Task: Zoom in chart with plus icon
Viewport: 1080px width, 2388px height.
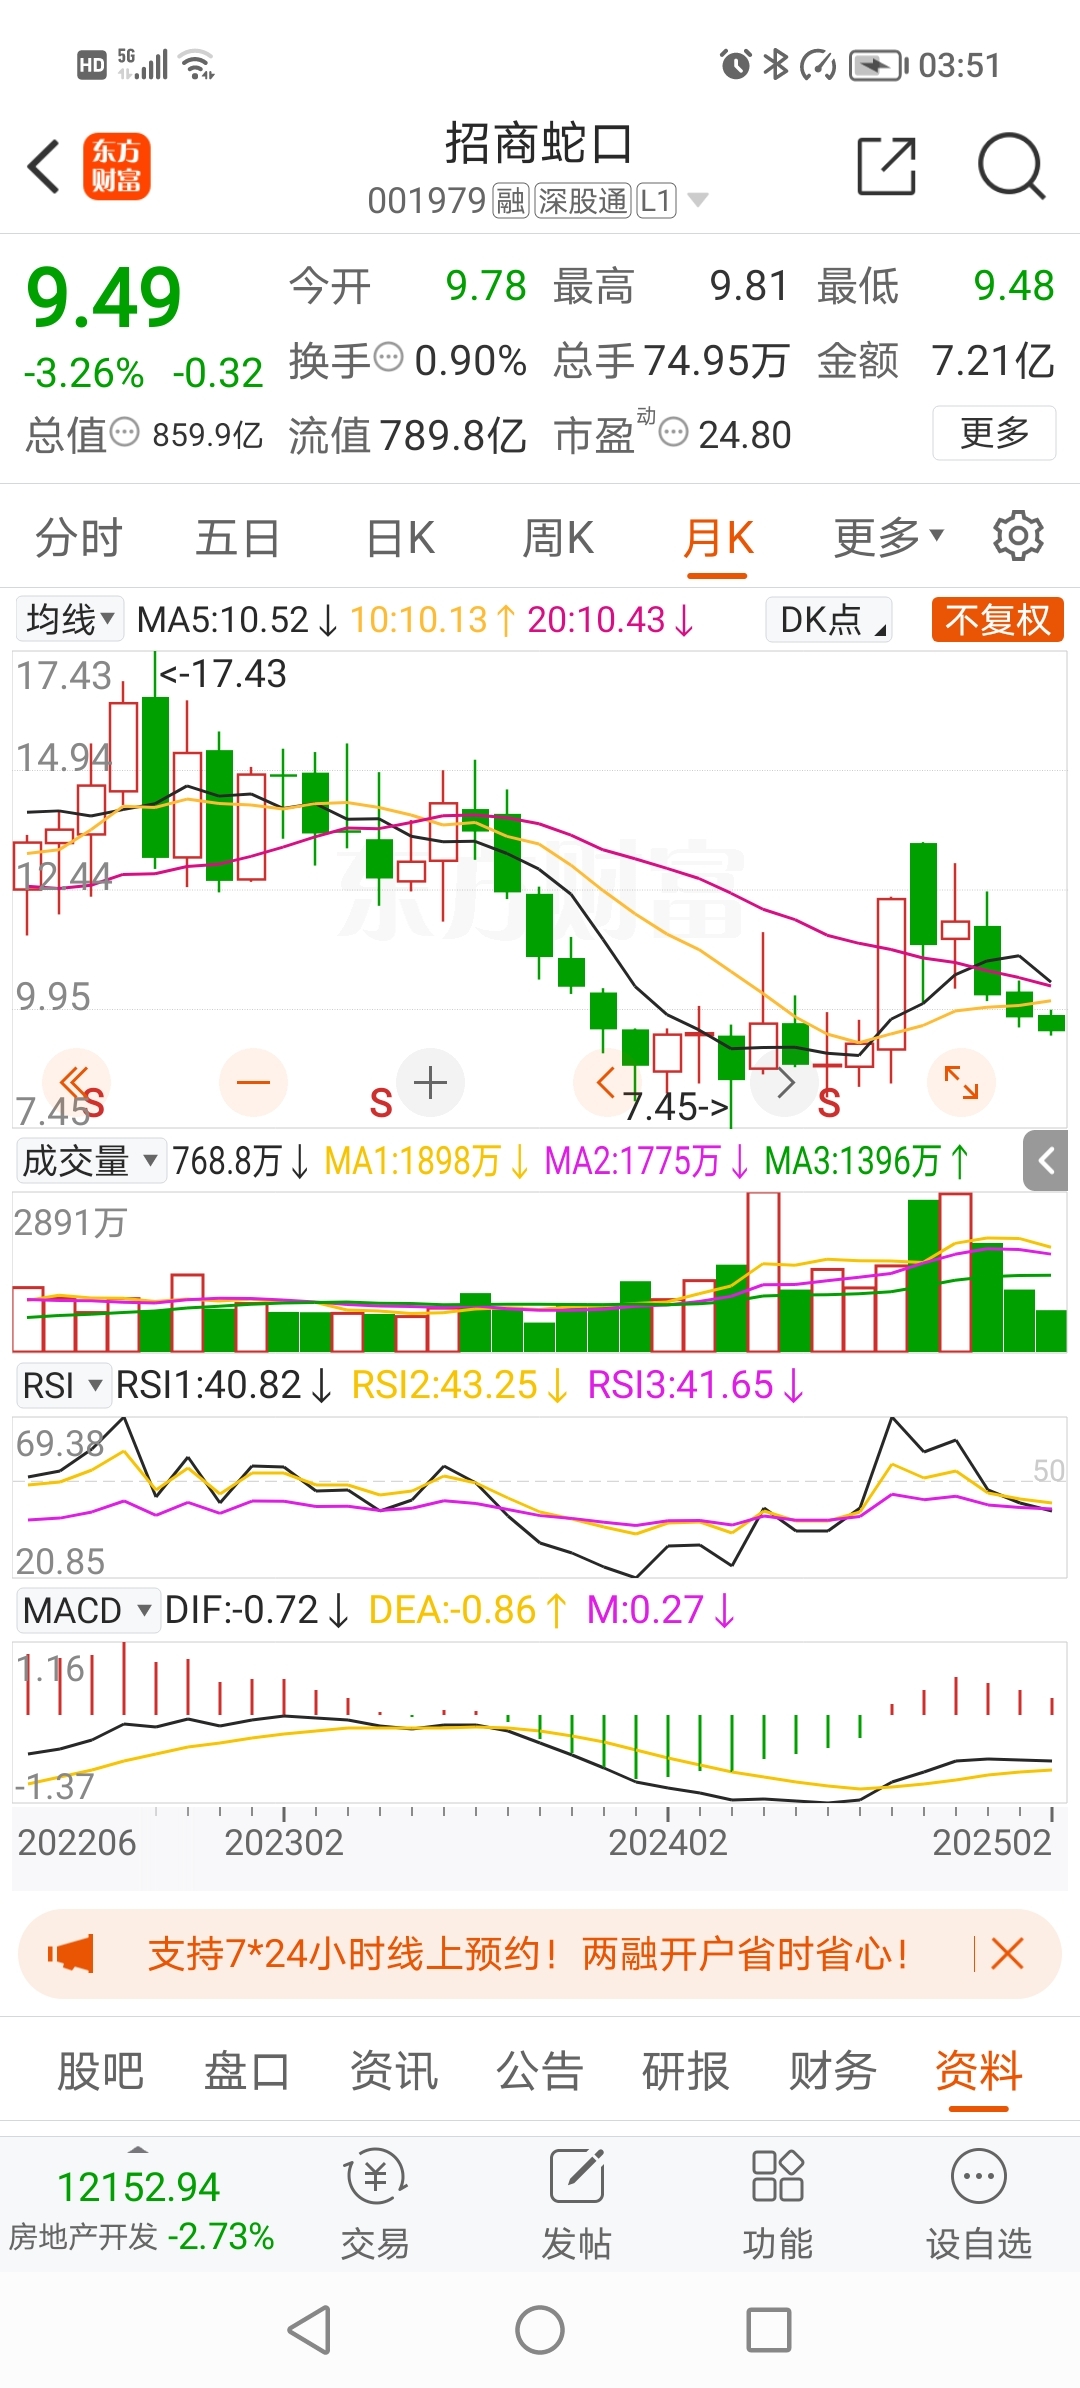Action: 430,1082
